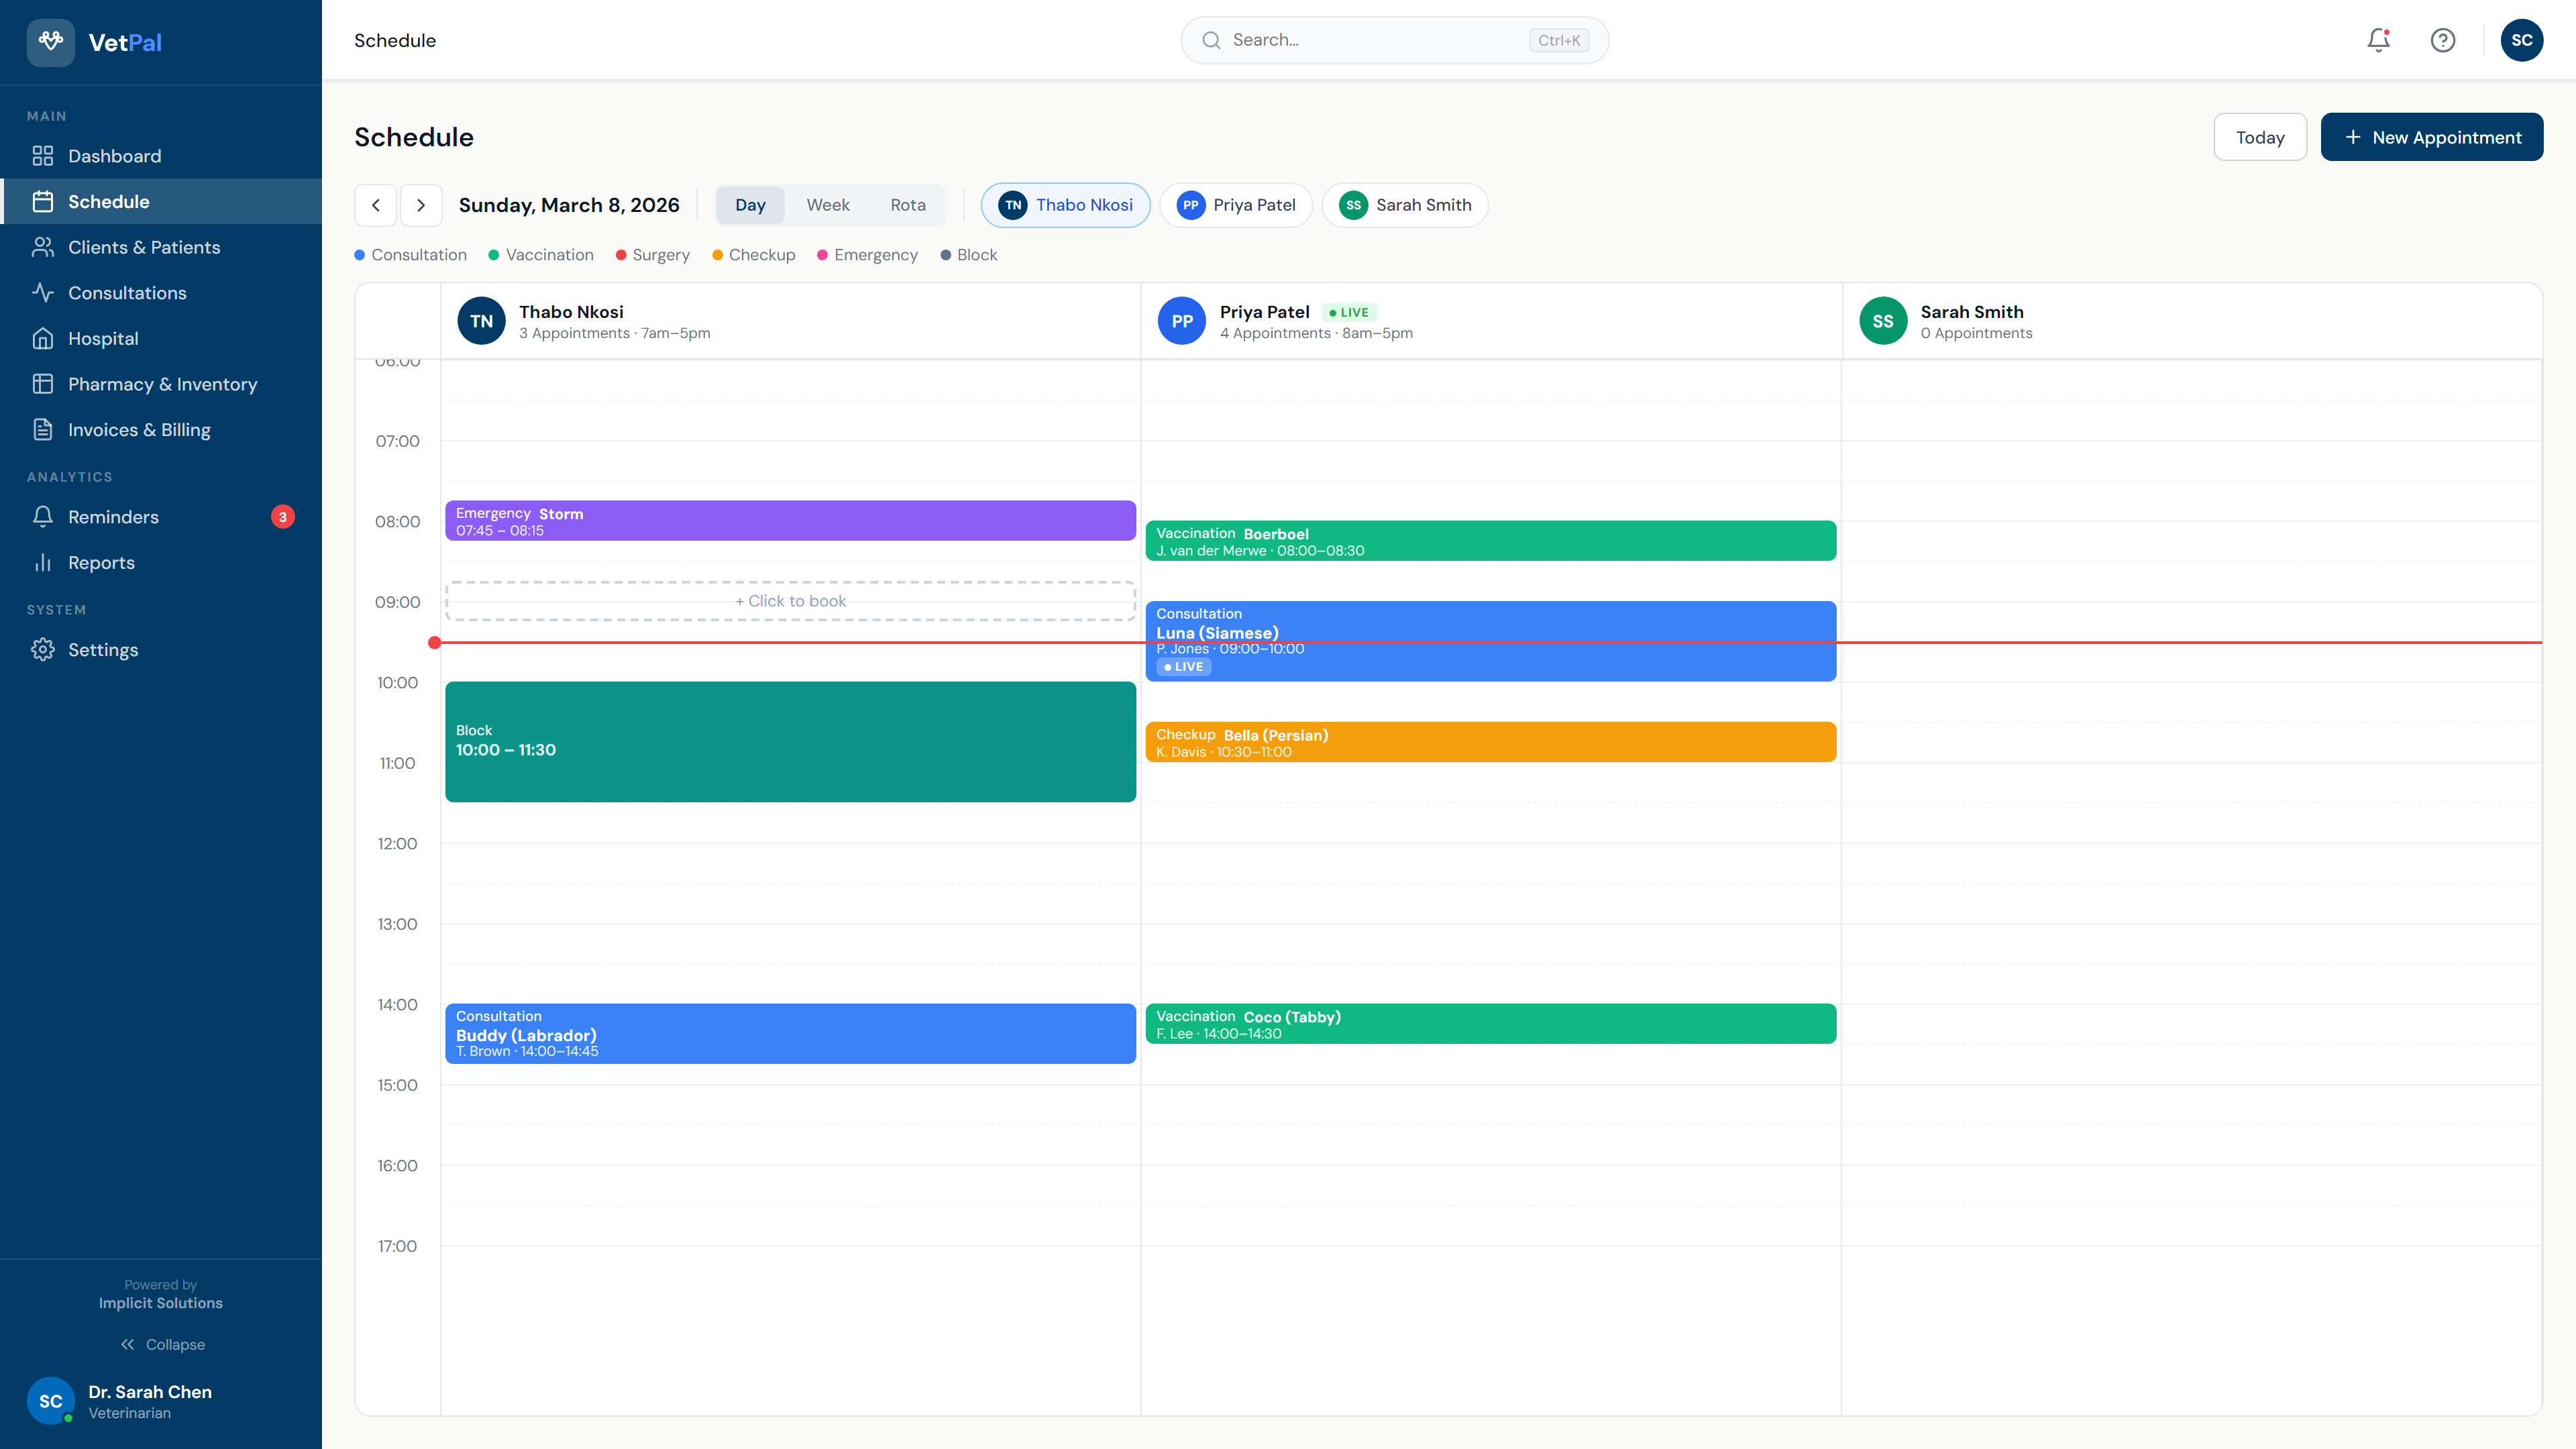The height and width of the screenshot is (1449, 2576).
Task: Open the notifications bell in the top bar
Action: (x=2377, y=40)
